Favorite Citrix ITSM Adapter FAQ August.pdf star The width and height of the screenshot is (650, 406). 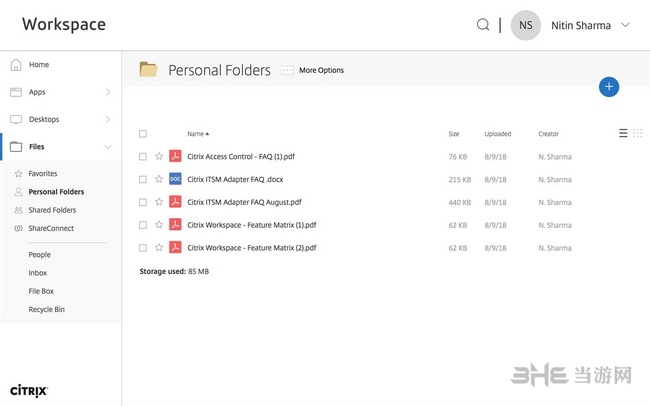pyautogui.click(x=159, y=202)
